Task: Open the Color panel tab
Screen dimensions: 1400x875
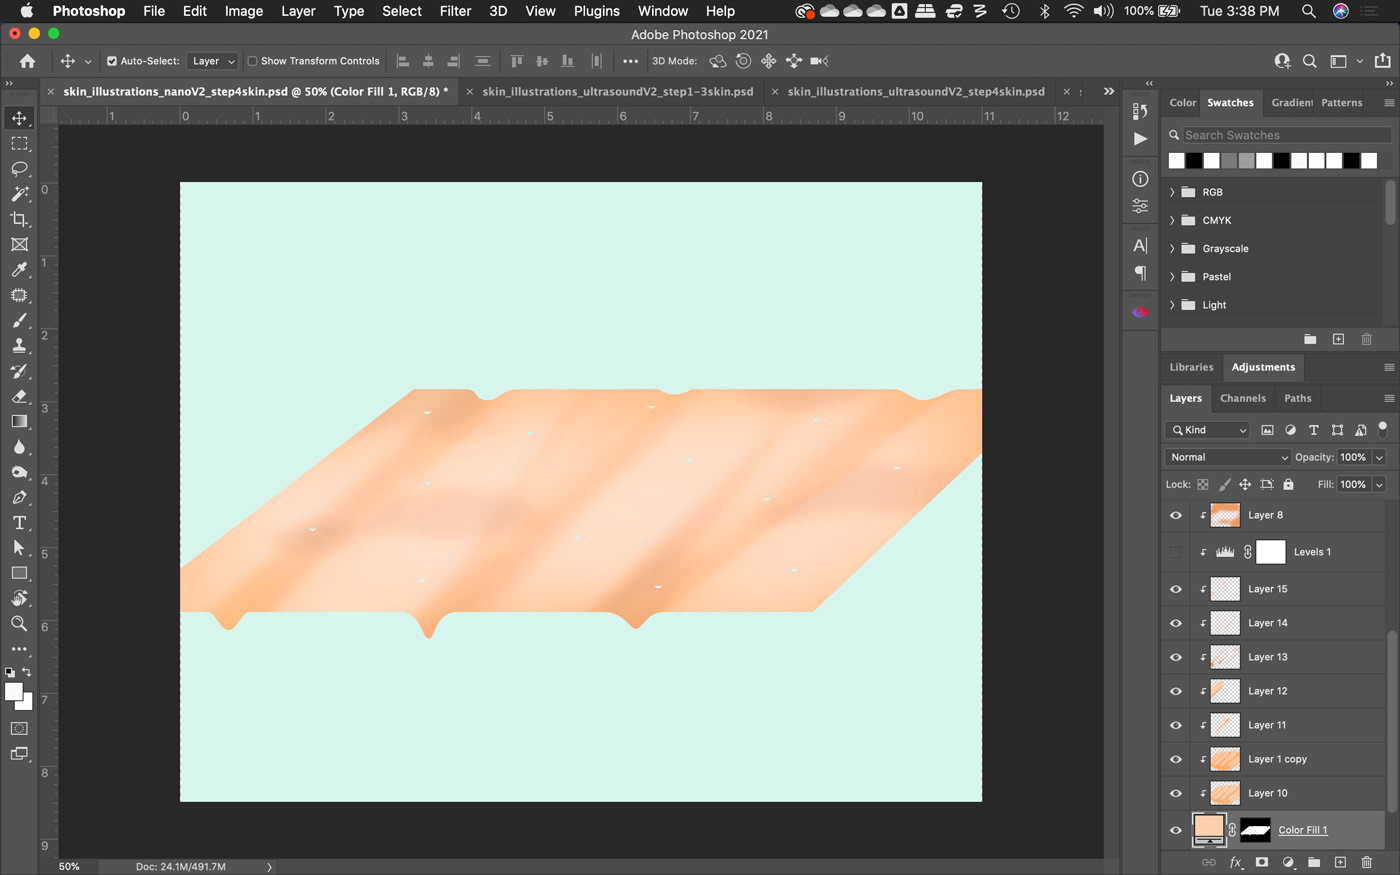Action: pos(1183,102)
